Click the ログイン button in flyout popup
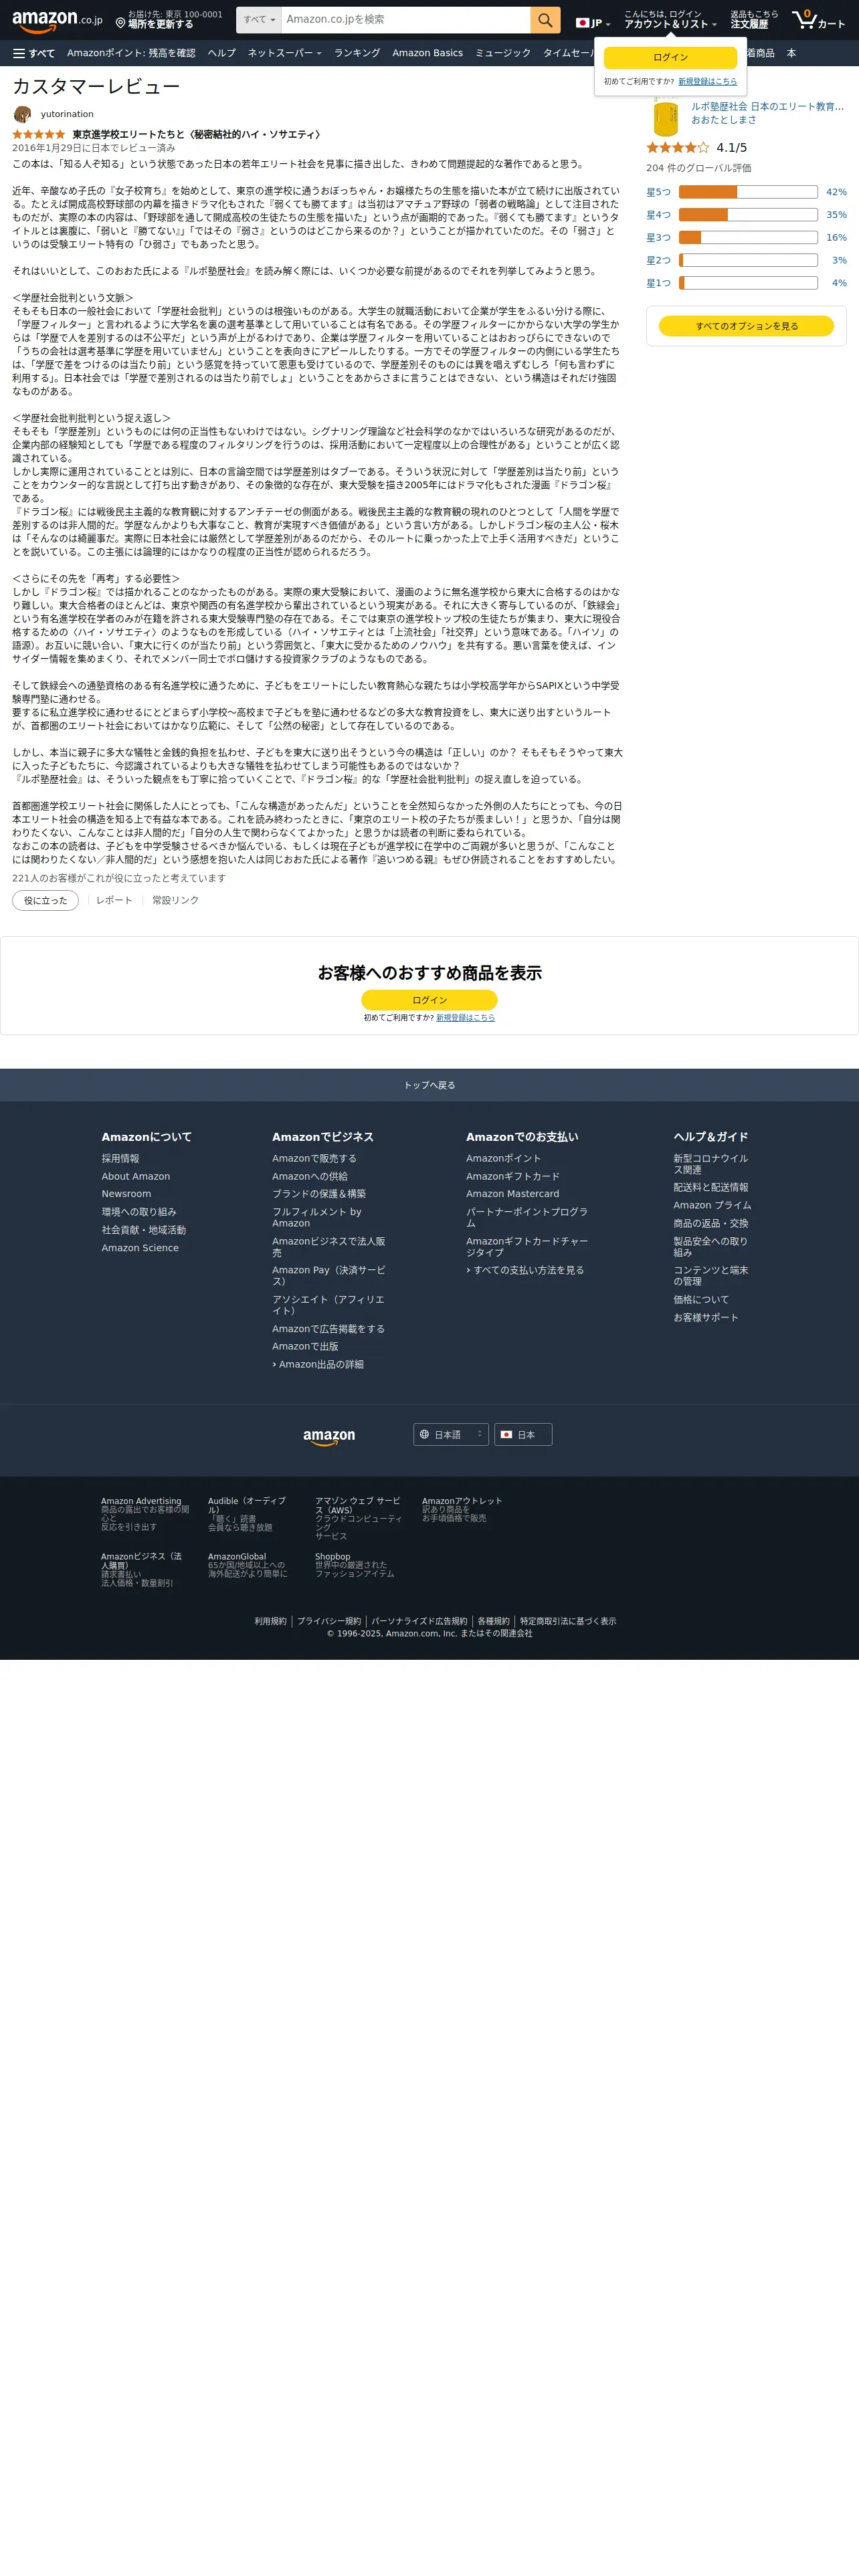This screenshot has width=859, height=2576. click(670, 57)
